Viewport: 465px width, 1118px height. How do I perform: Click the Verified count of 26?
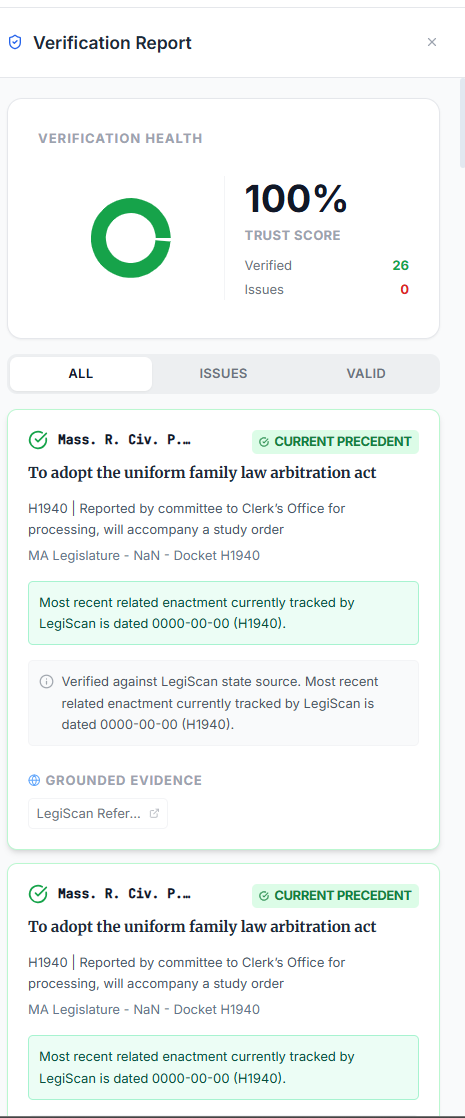click(x=400, y=265)
